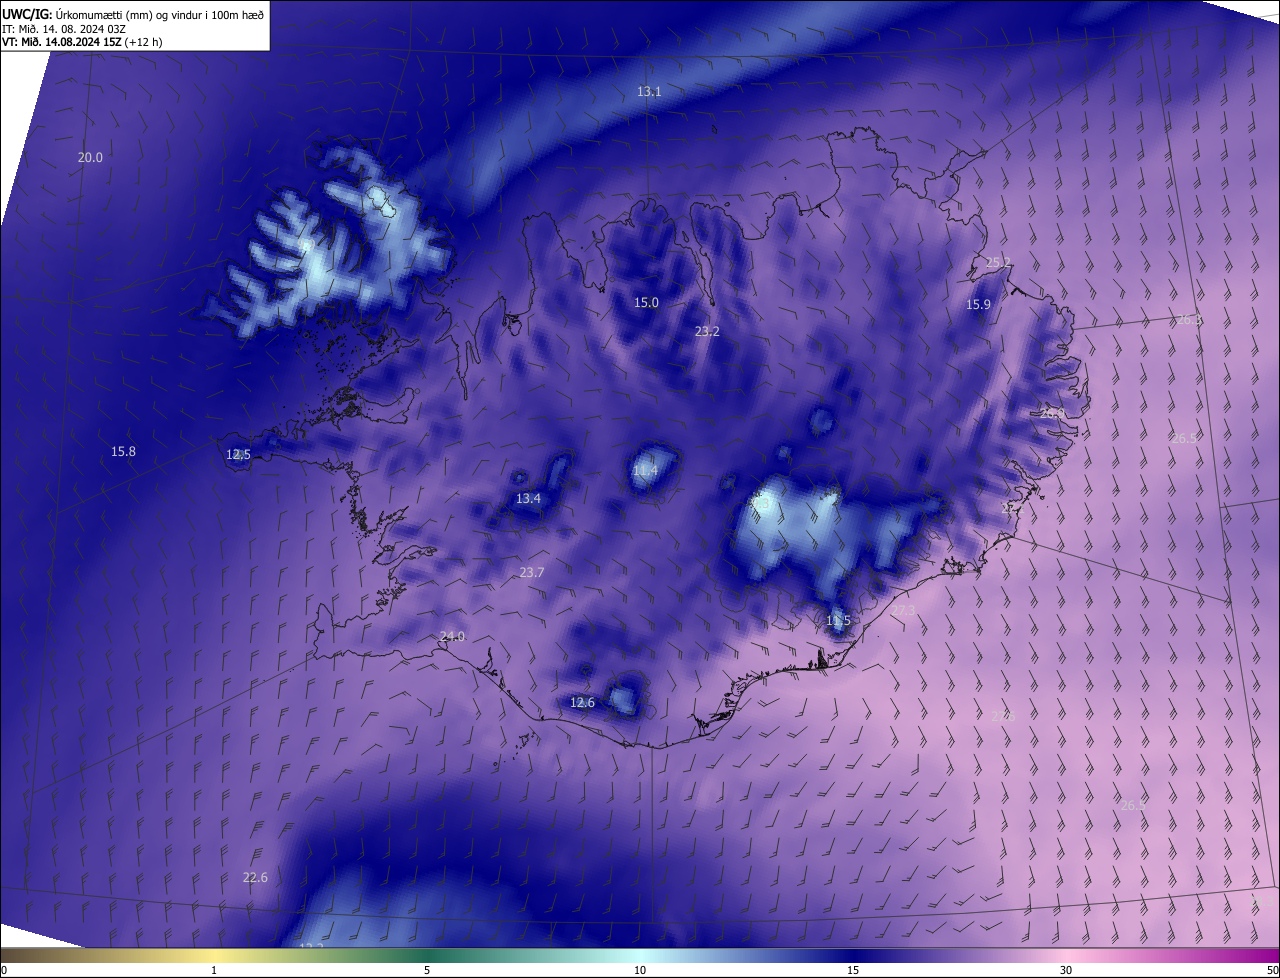Click the 24.0 value label on the map
This screenshot has width=1280, height=978.
tap(452, 636)
